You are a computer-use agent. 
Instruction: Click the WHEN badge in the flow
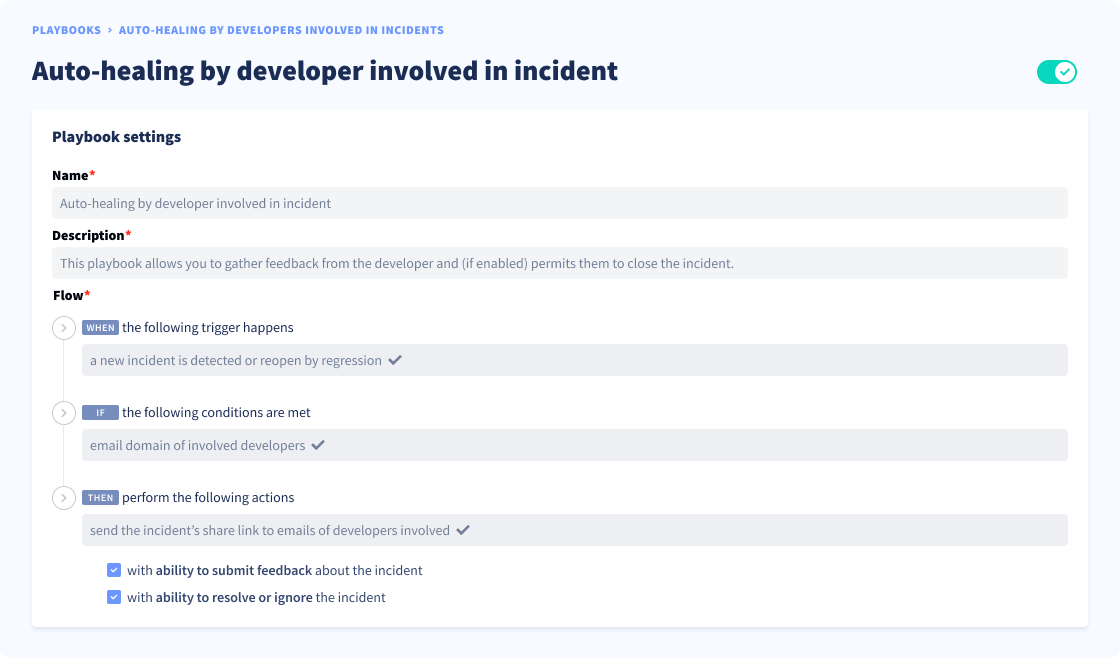pos(101,327)
